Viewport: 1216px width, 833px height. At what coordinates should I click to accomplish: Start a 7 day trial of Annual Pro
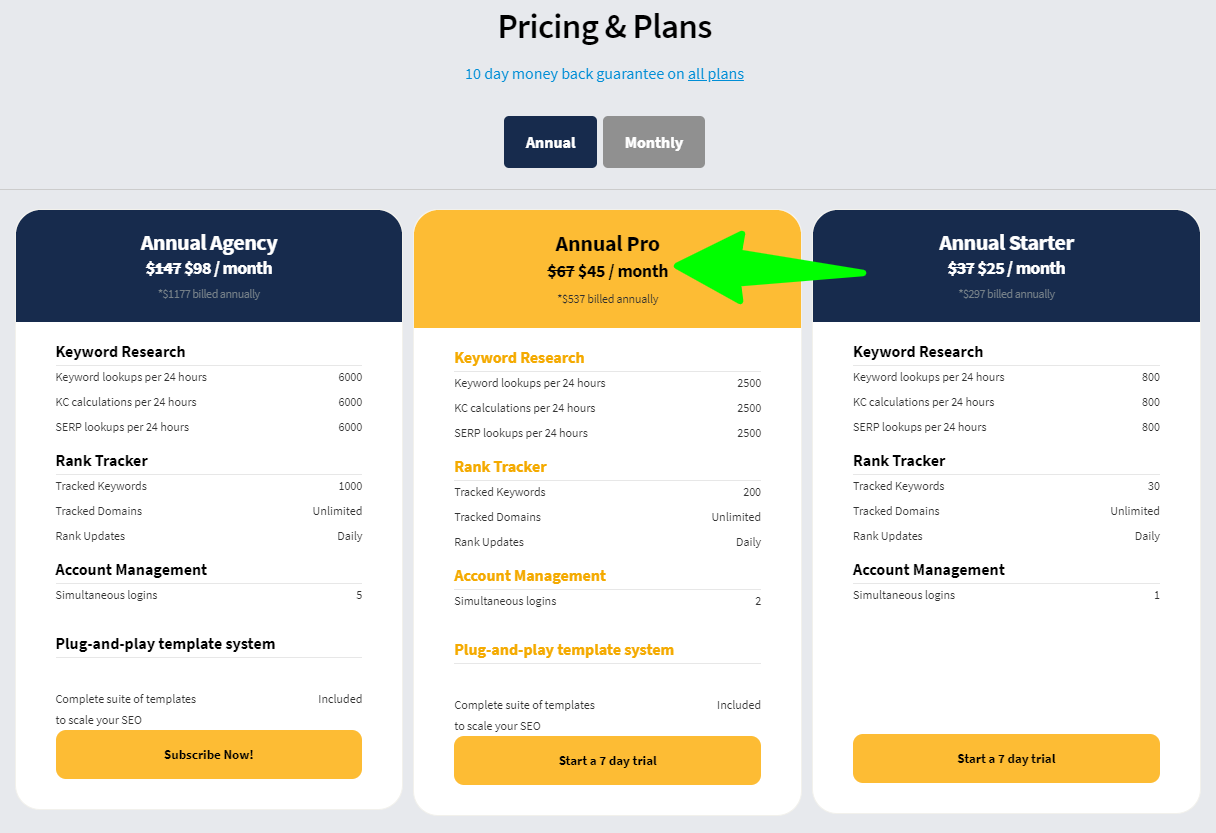(607, 760)
